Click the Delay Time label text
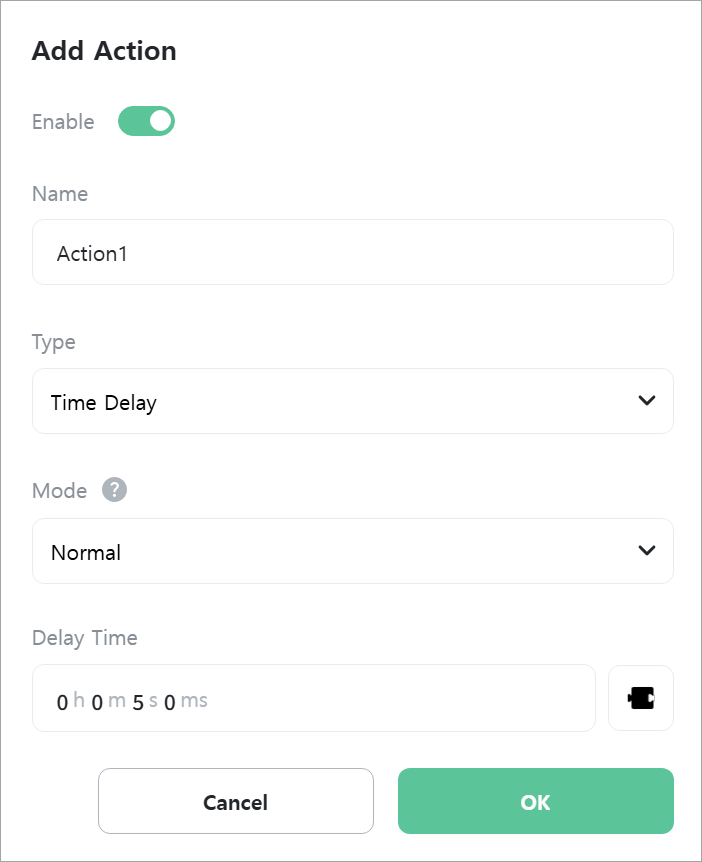The width and height of the screenshot is (702, 862). [85, 638]
